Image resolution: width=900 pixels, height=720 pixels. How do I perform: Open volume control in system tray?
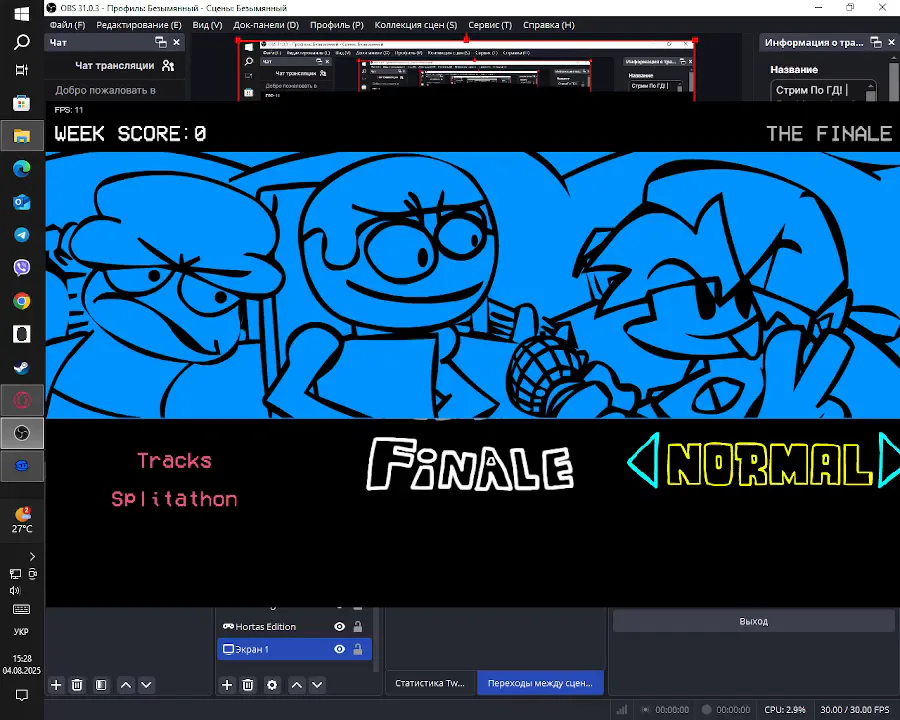pos(14,590)
